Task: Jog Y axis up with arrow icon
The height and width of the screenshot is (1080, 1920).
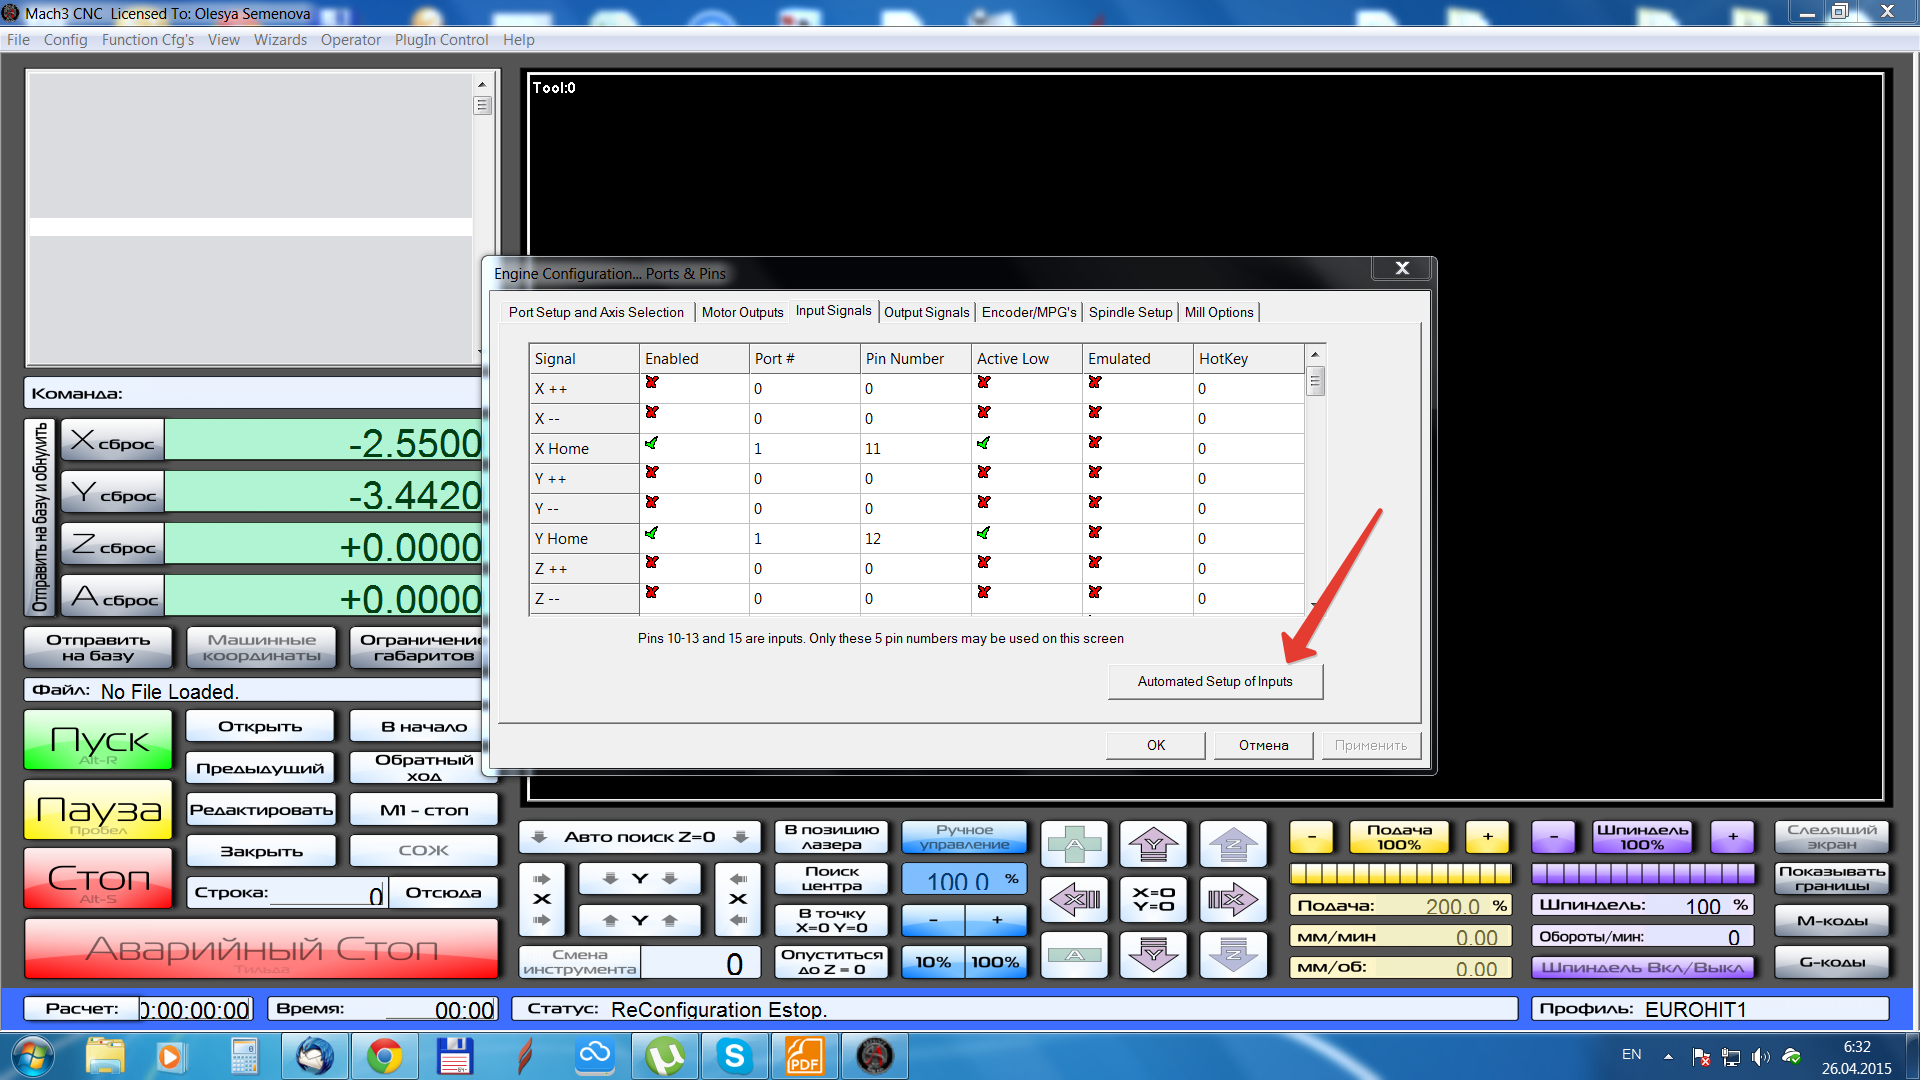Action: [1154, 845]
